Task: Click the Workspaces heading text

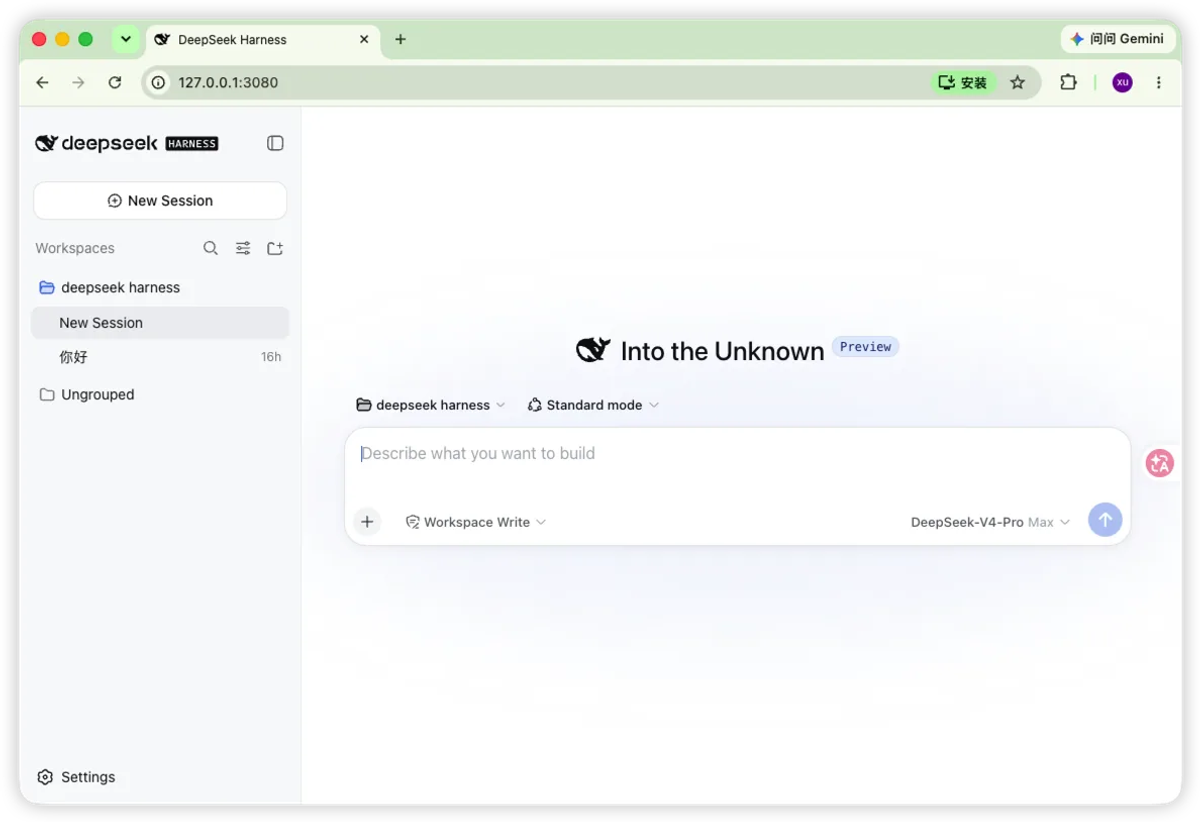Action: [75, 248]
